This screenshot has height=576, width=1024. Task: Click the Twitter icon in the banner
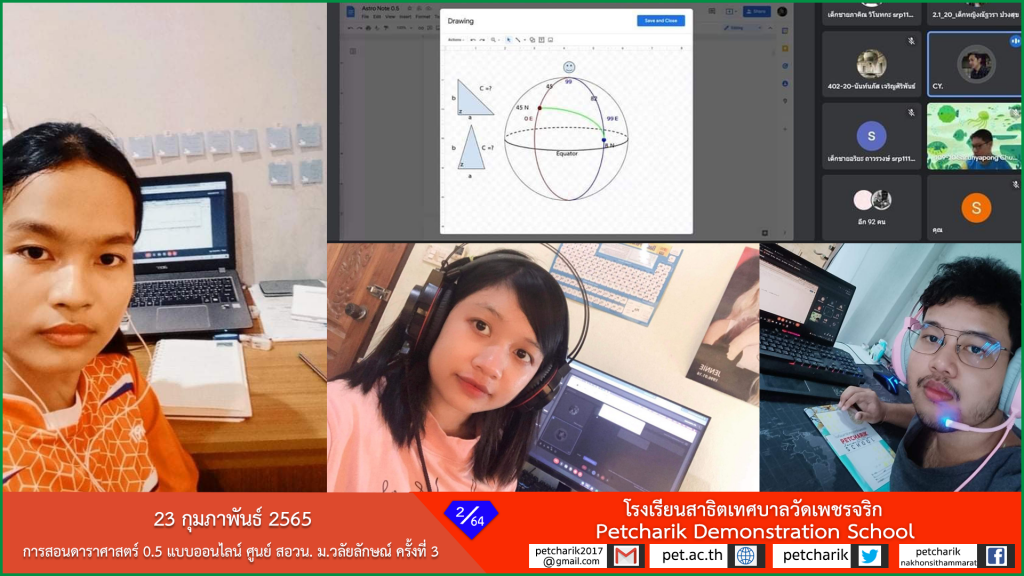[869, 556]
